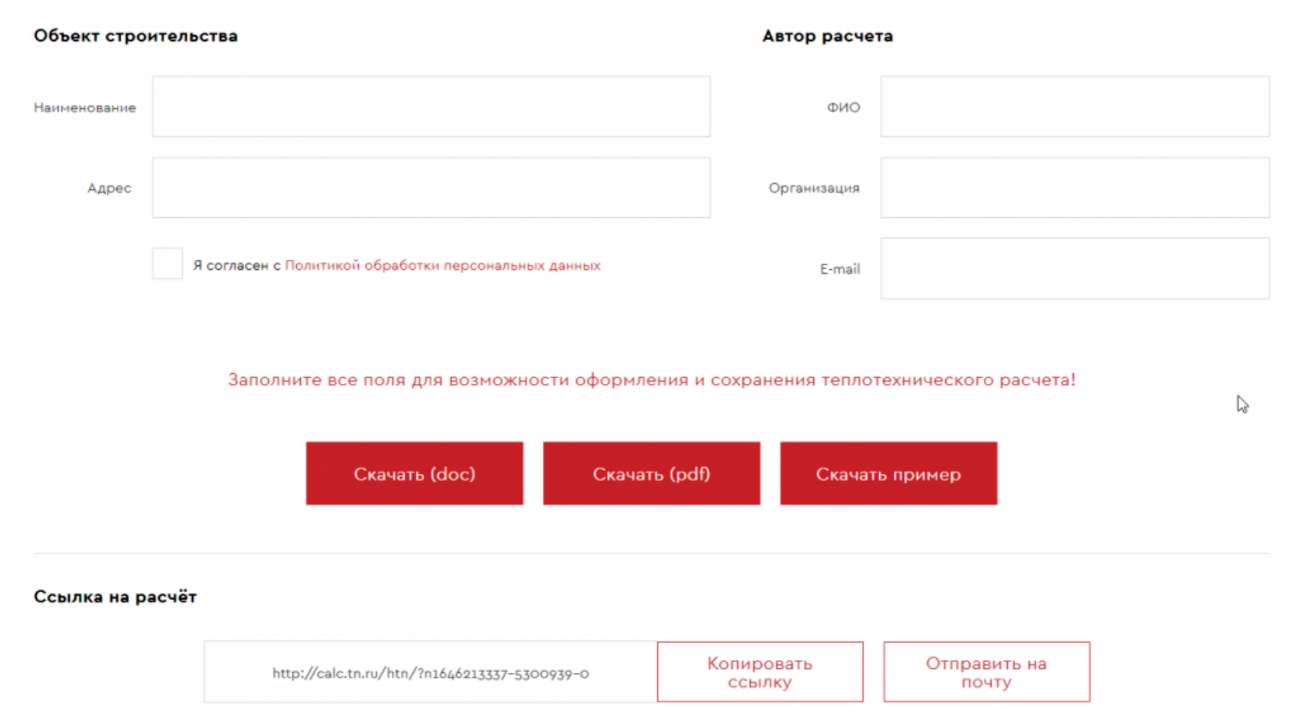Focus the Адрес text field
Viewport: 1300px width, 725px height.
[431, 187]
